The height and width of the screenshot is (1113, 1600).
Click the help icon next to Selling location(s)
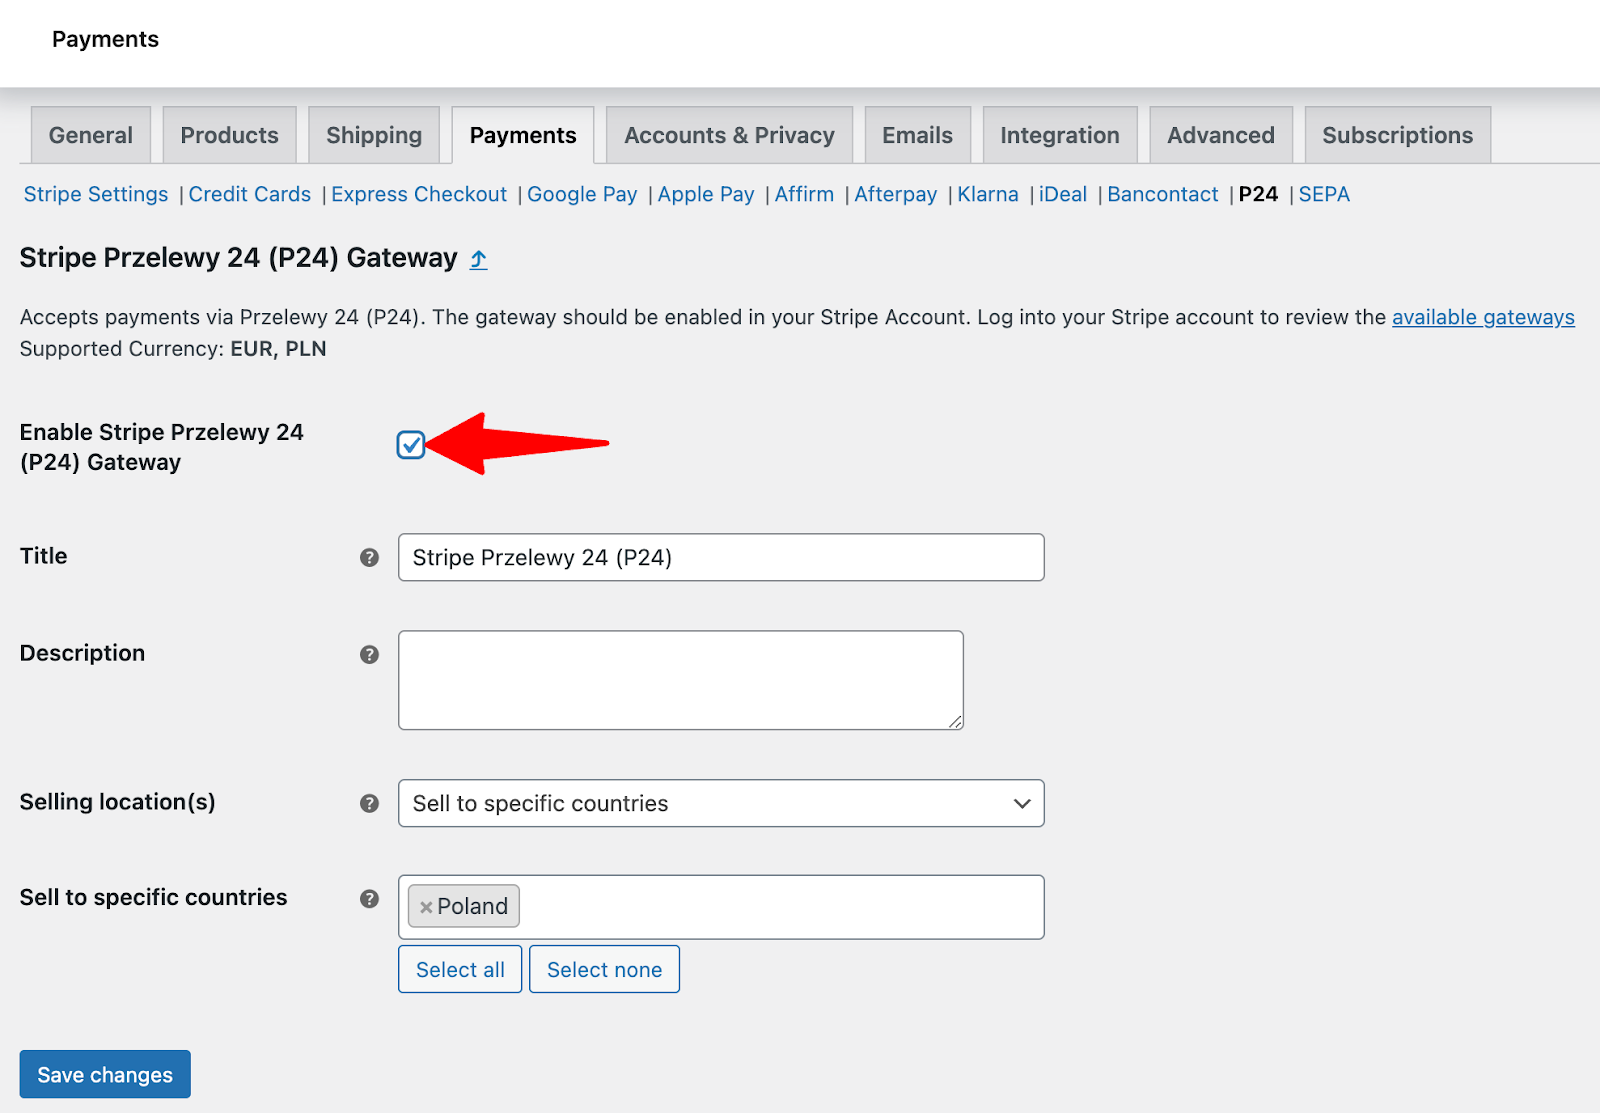click(x=369, y=803)
